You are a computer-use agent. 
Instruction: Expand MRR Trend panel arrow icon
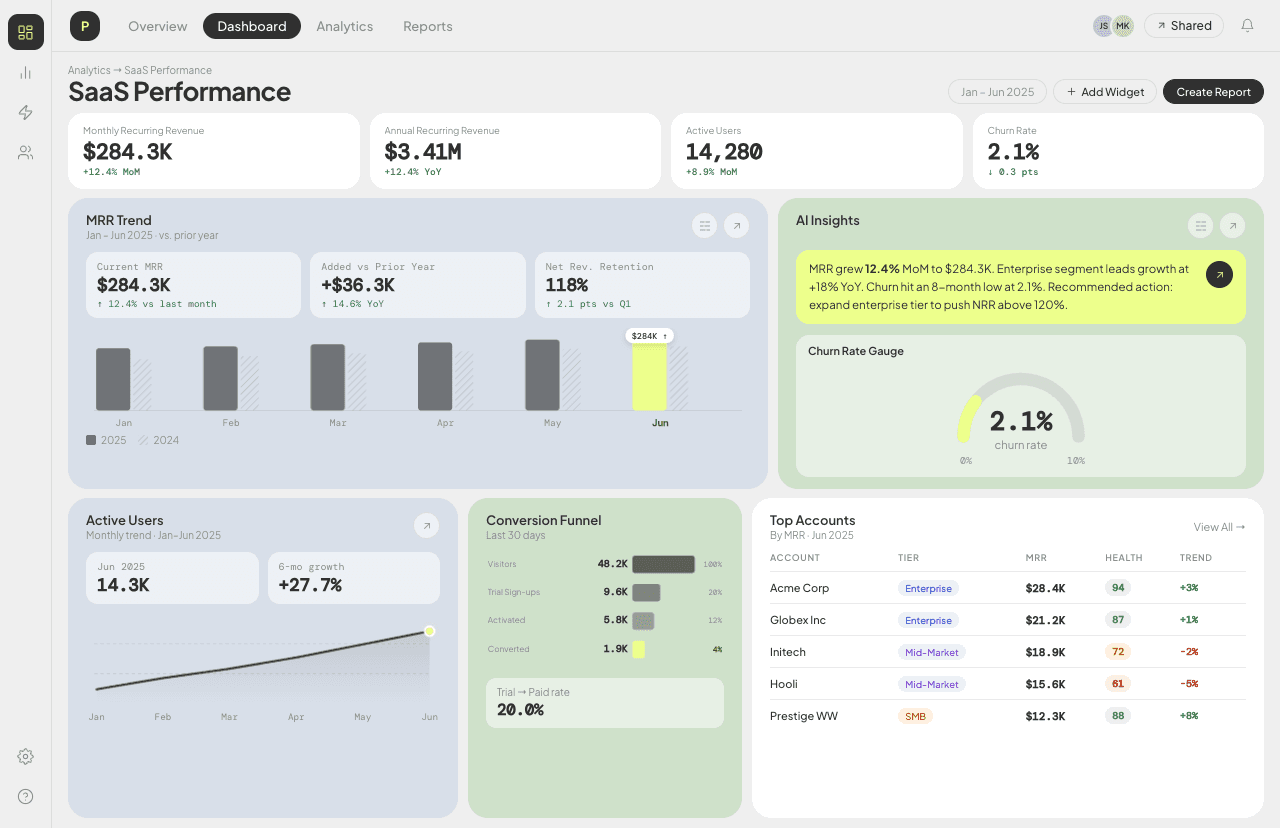coord(736,226)
